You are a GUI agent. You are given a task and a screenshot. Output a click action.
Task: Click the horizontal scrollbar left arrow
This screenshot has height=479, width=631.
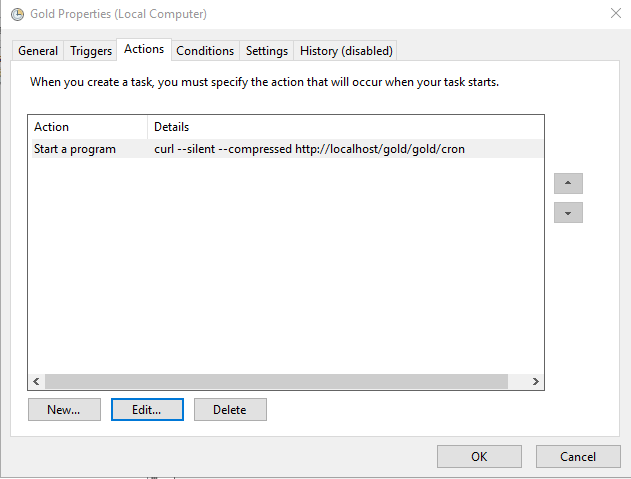click(36, 381)
